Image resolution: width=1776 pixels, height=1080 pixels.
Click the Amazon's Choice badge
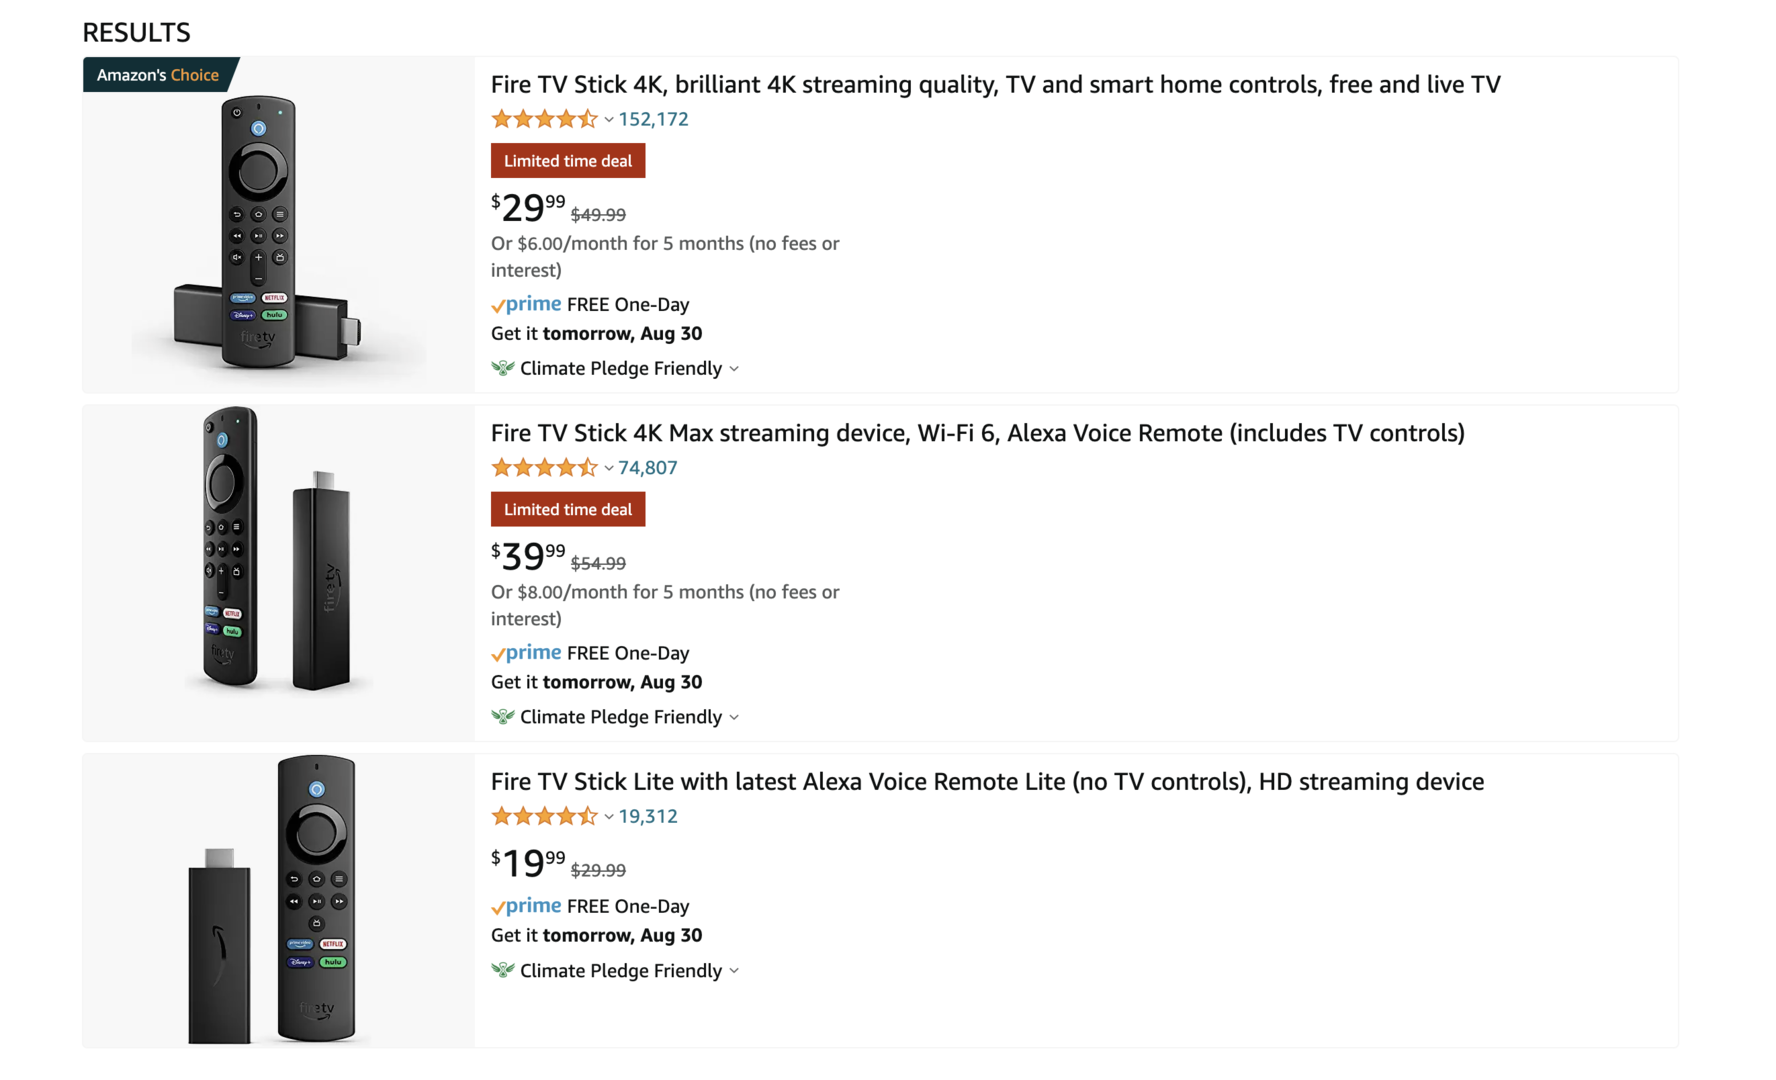(x=158, y=75)
